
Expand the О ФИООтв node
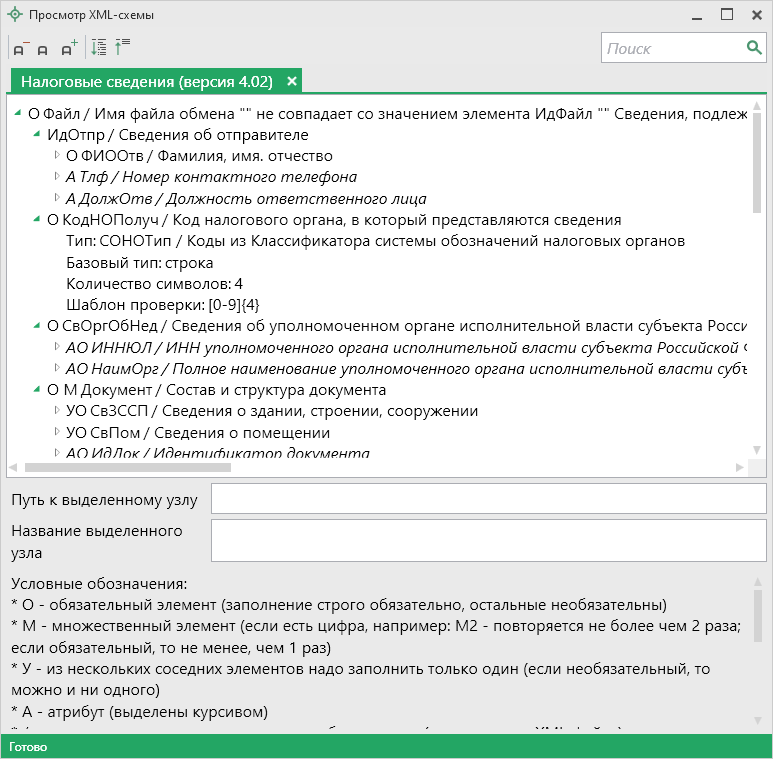(57, 156)
